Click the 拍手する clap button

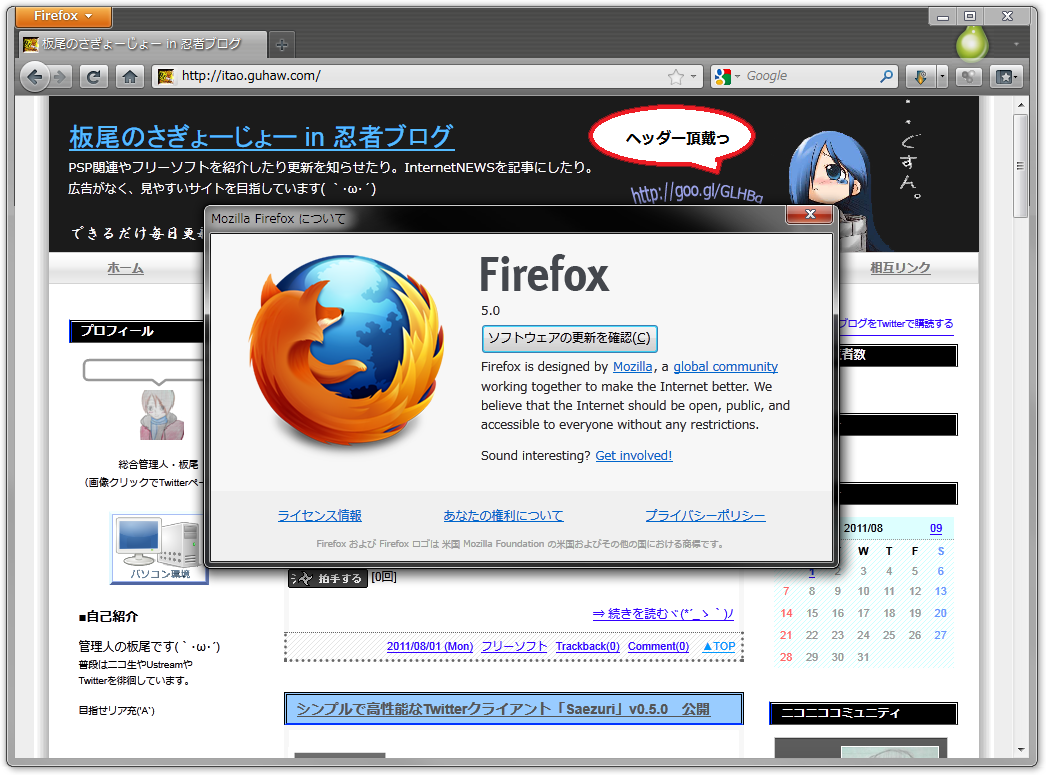(328, 578)
